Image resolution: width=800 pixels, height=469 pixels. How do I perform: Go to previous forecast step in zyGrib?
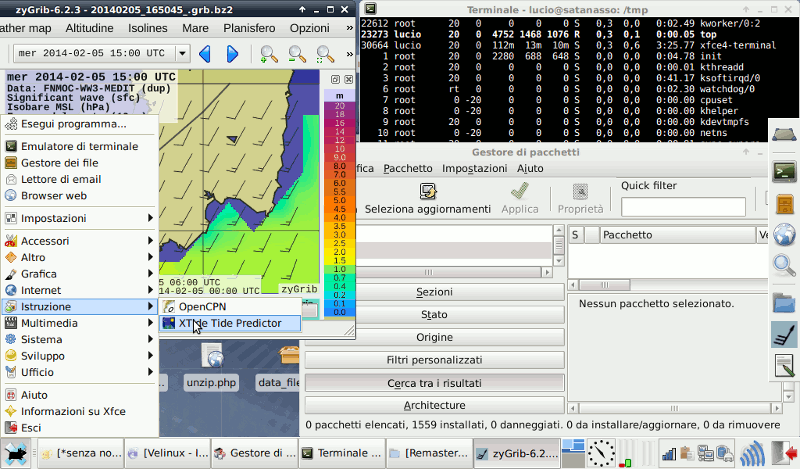pos(205,54)
